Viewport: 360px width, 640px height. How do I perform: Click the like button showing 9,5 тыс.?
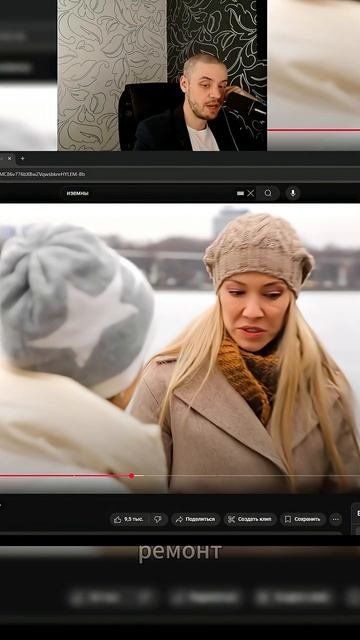click(129, 519)
